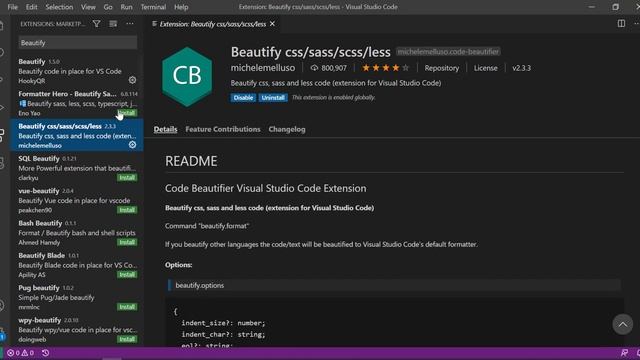
Task: Open the File menu
Action: [13, 7]
